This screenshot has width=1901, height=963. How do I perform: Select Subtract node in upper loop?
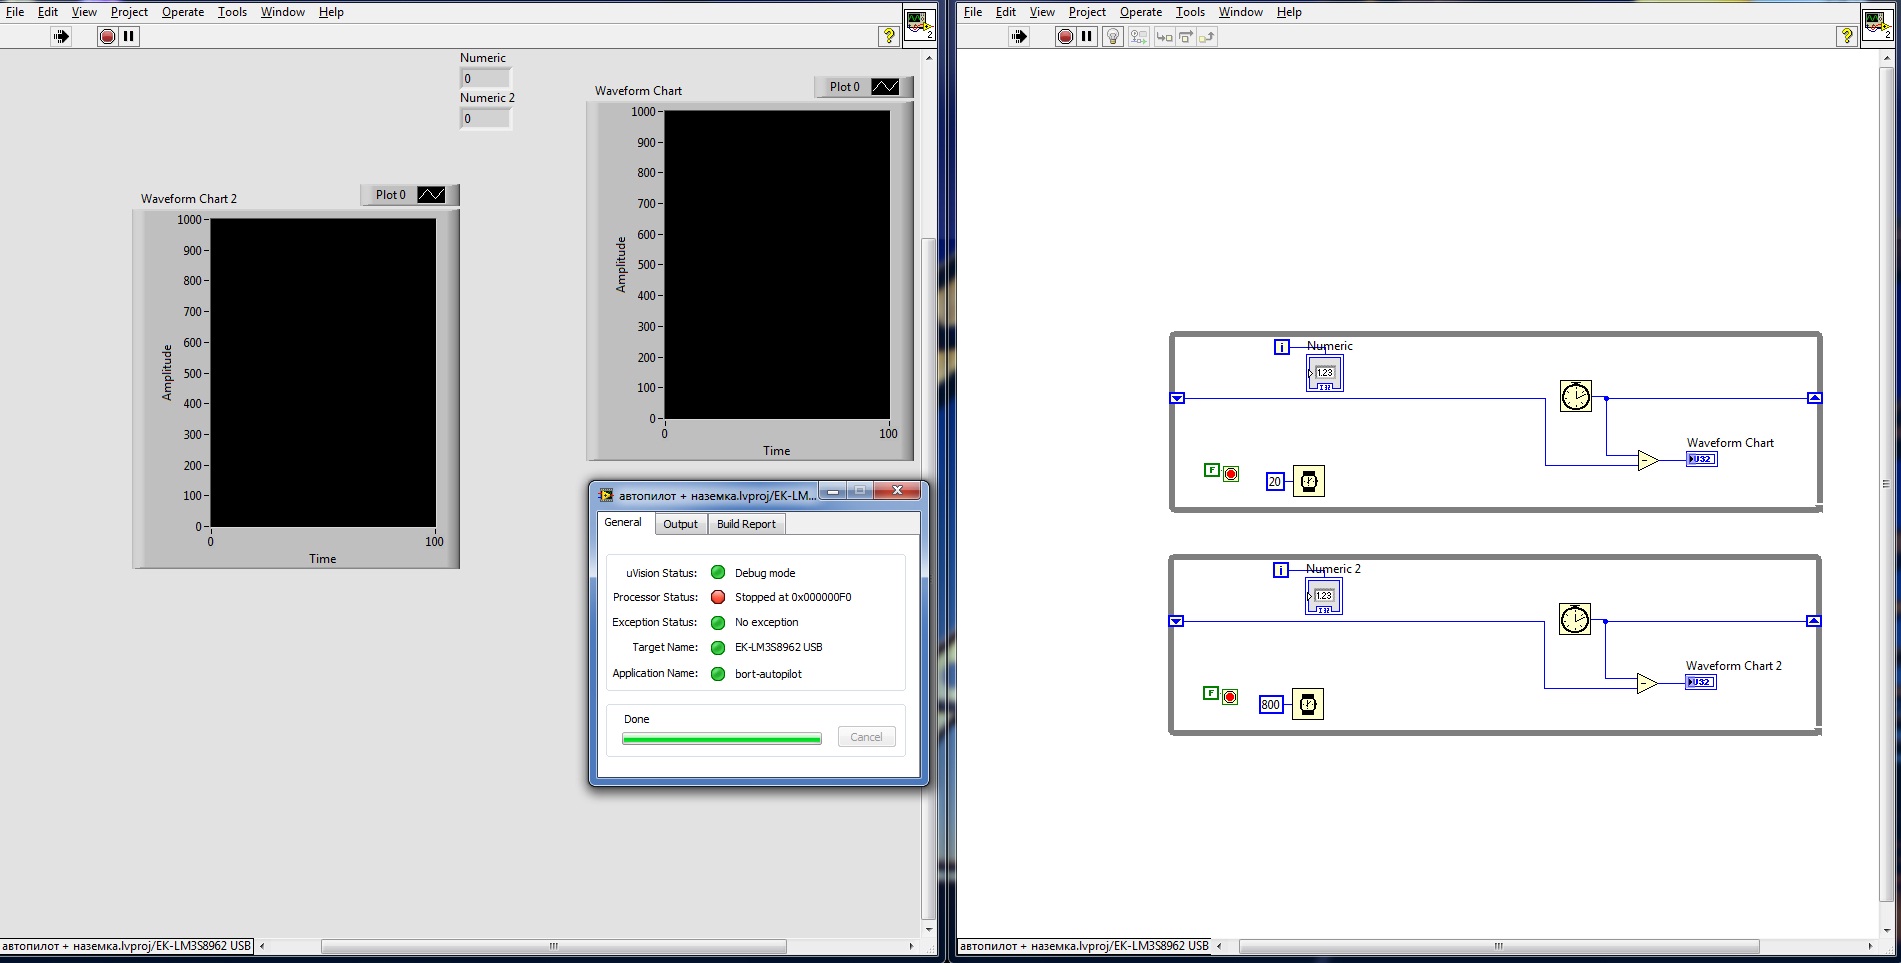pyautogui.click(x=1647, y=460)
